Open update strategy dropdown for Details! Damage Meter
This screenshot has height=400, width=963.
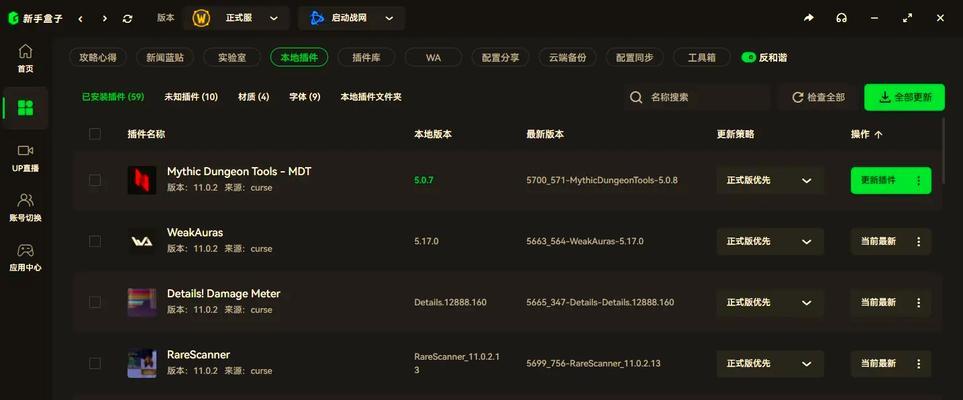(770, 302)
